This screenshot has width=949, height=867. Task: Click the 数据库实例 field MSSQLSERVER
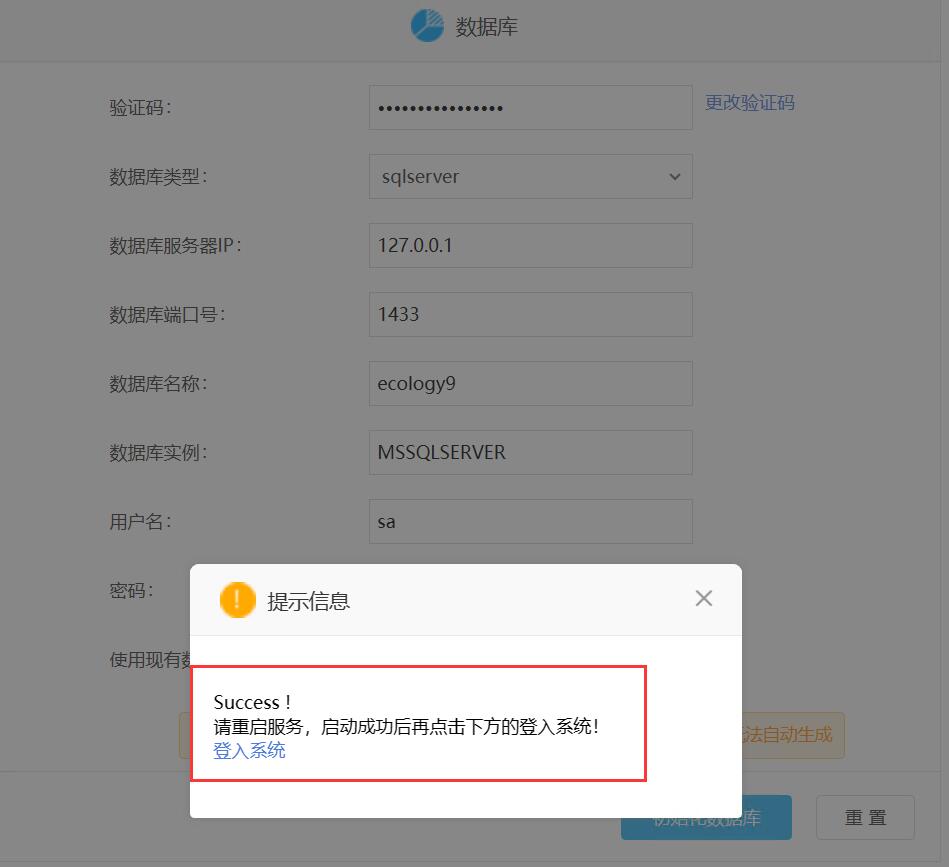coord(531,453)
